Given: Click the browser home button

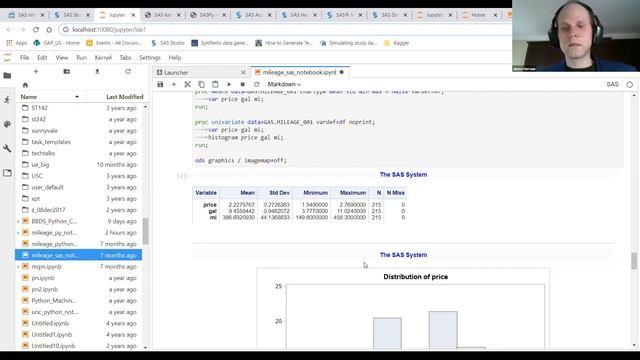Looking at the screenshot, I should point(49,30).
